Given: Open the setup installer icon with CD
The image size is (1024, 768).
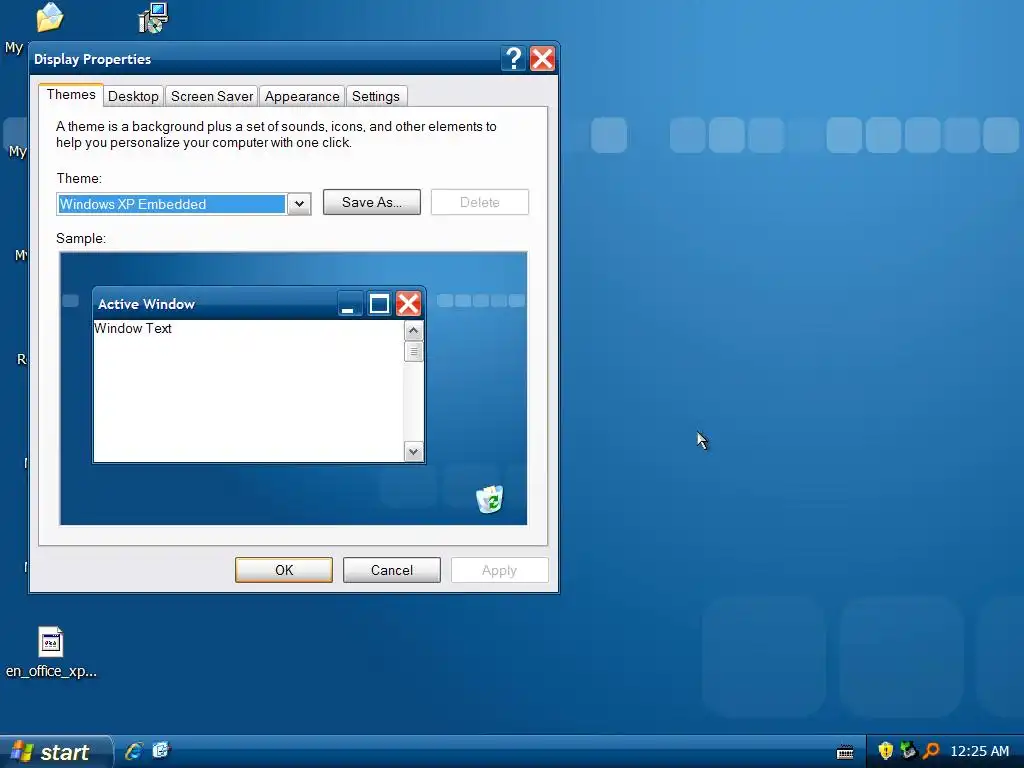Looking at the screenshot, I should pyautogui.click(x=153, y=18).
